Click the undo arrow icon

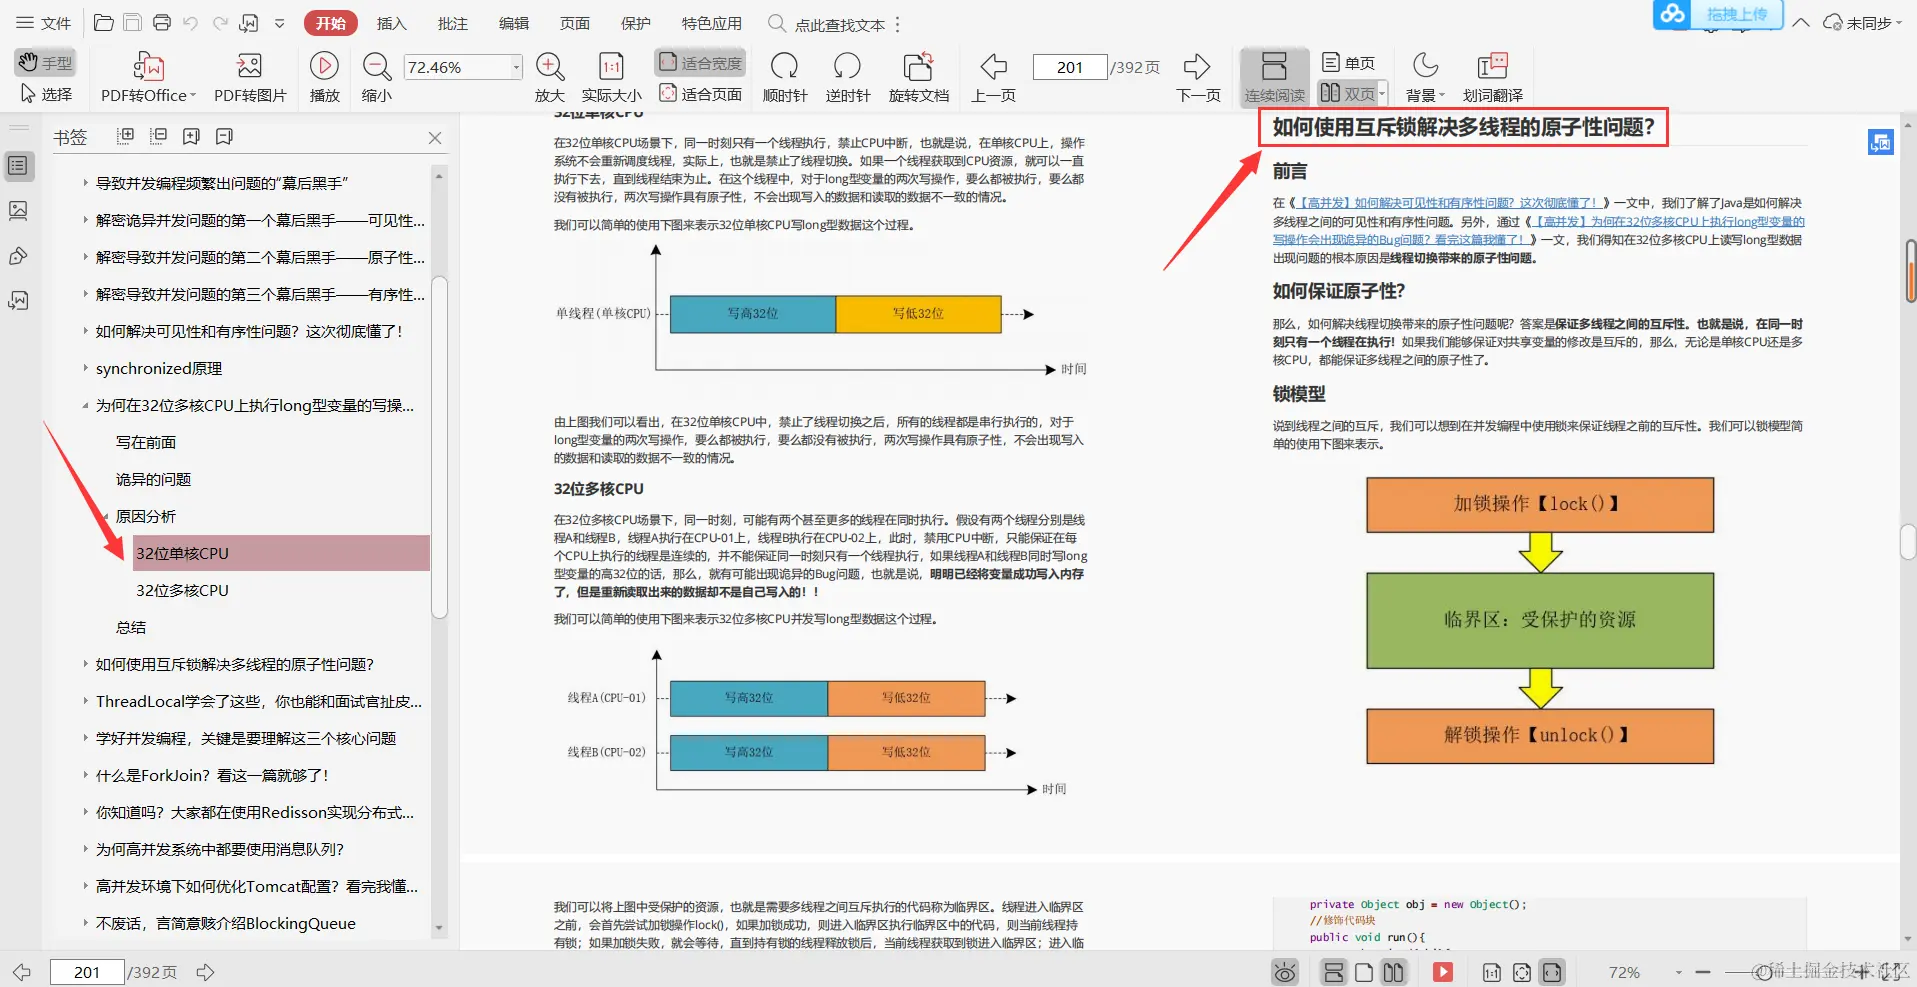(190, 22)
